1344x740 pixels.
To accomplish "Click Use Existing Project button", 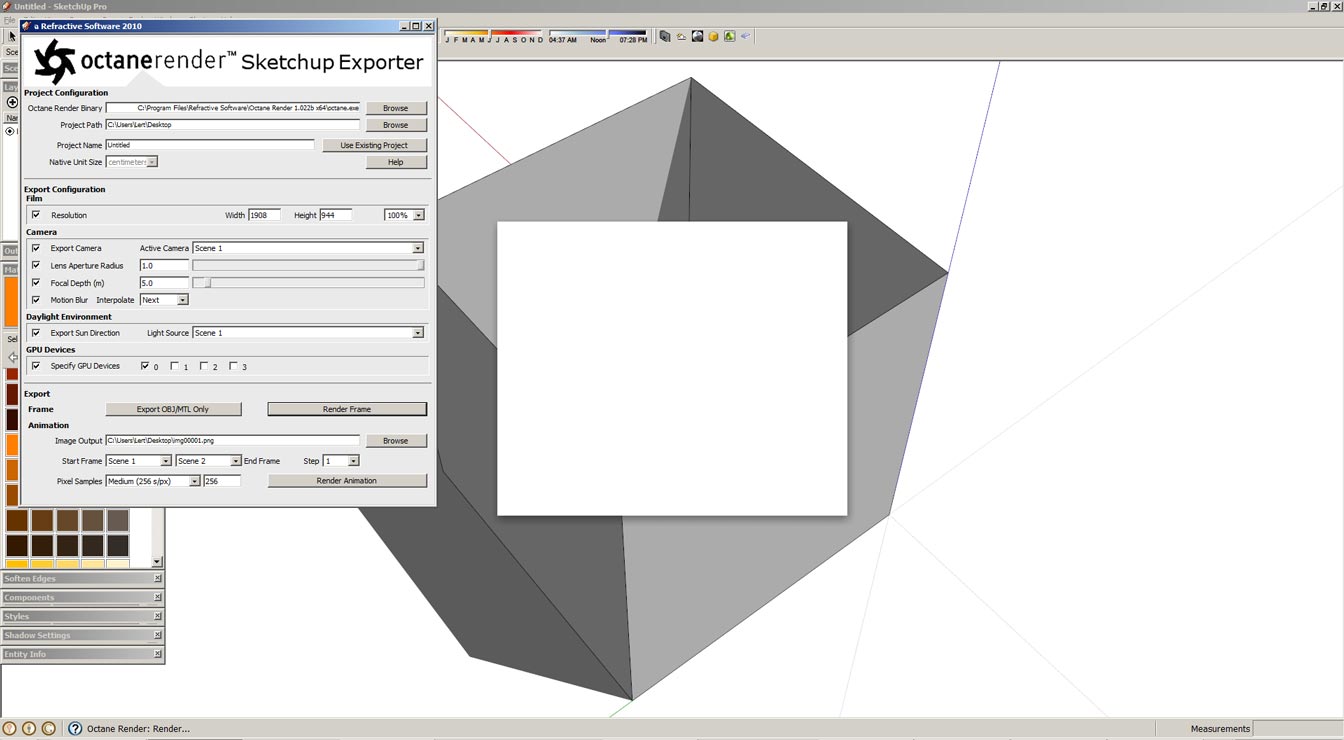I will click(375, 145).
